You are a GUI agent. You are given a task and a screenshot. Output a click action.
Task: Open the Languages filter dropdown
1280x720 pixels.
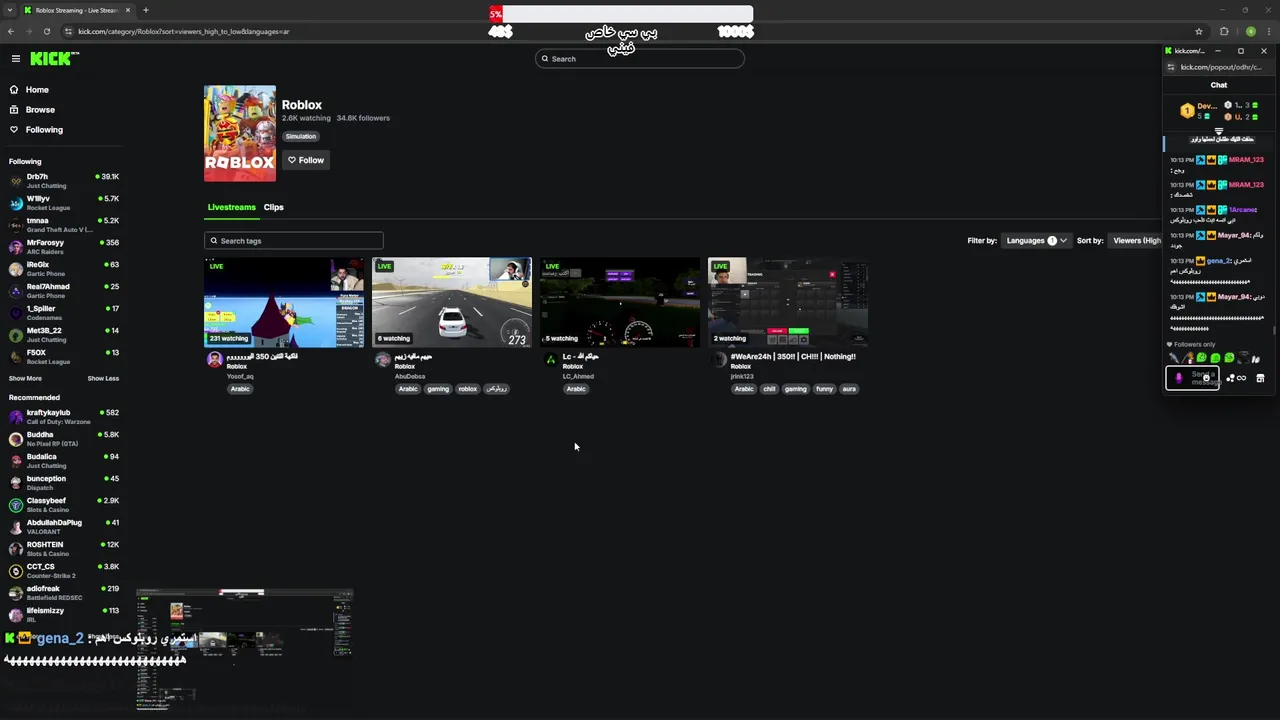tap(1037, 241)
